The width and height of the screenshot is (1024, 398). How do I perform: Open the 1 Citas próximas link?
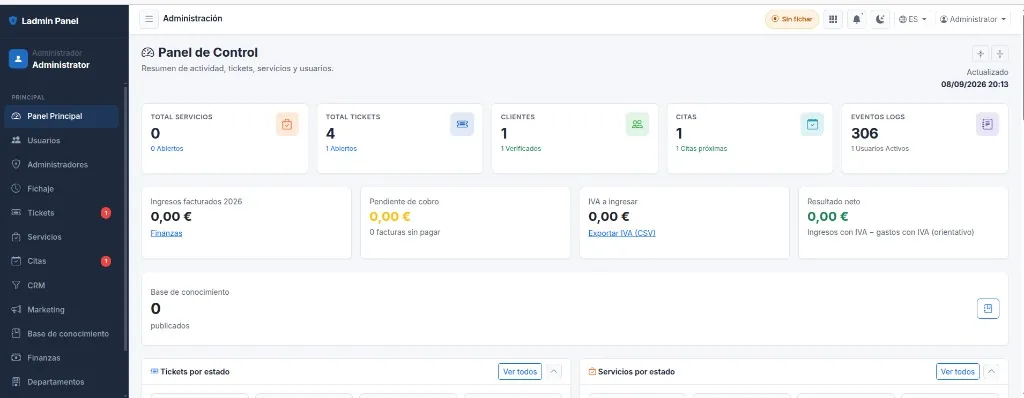click(701, 149)
